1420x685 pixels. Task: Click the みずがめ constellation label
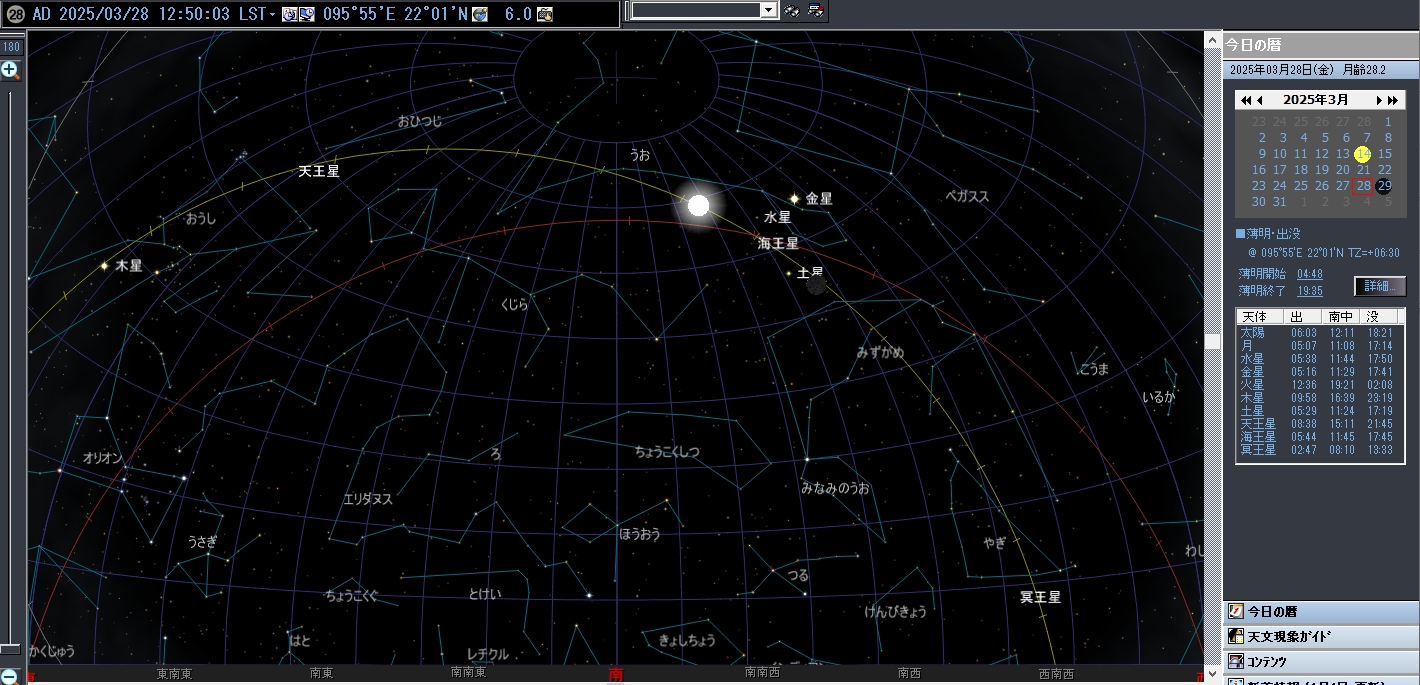click(x=881, y=352)
